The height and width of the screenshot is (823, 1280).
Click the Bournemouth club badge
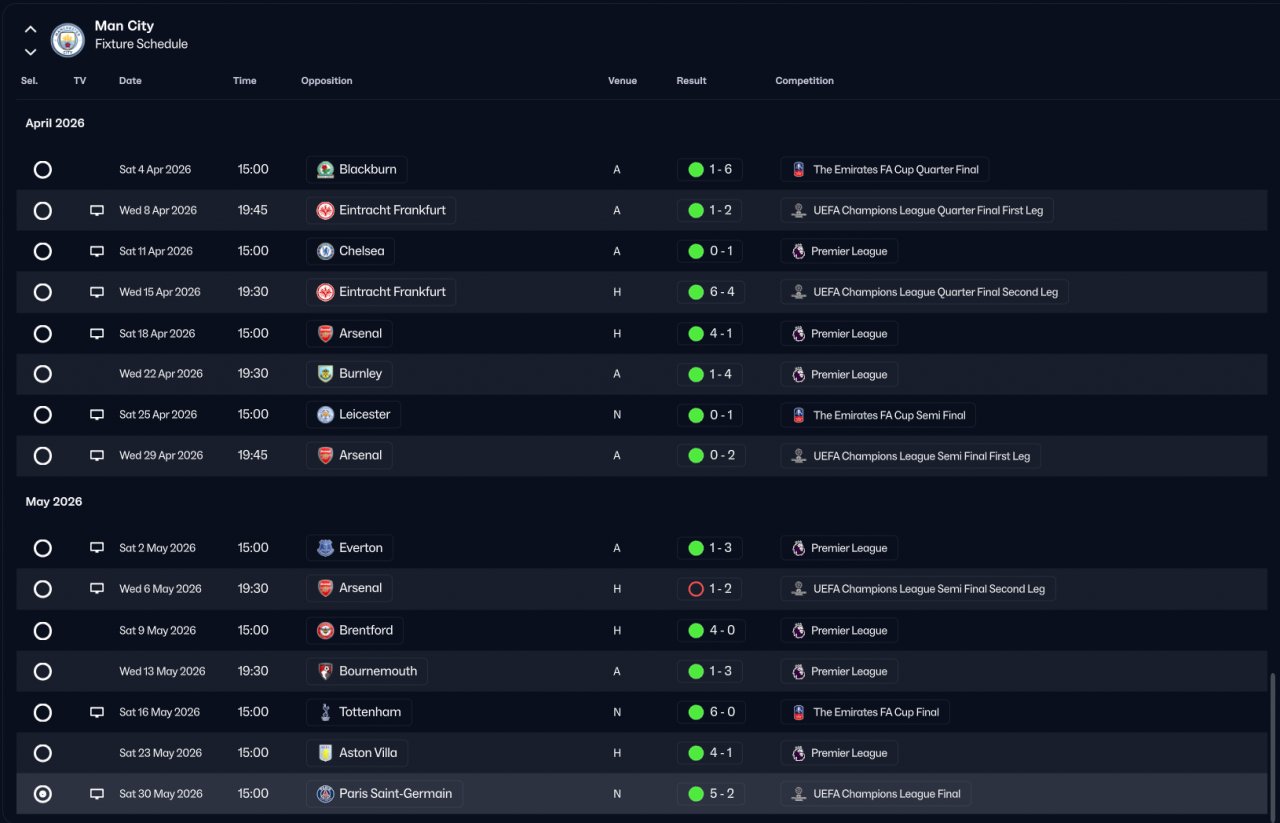tap(325, 671)
